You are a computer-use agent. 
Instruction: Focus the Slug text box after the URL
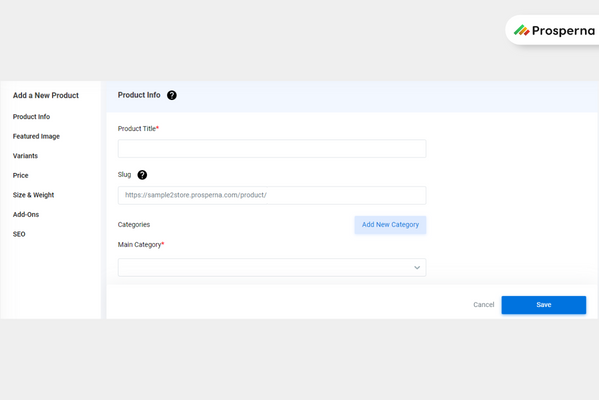click(346, 195)
